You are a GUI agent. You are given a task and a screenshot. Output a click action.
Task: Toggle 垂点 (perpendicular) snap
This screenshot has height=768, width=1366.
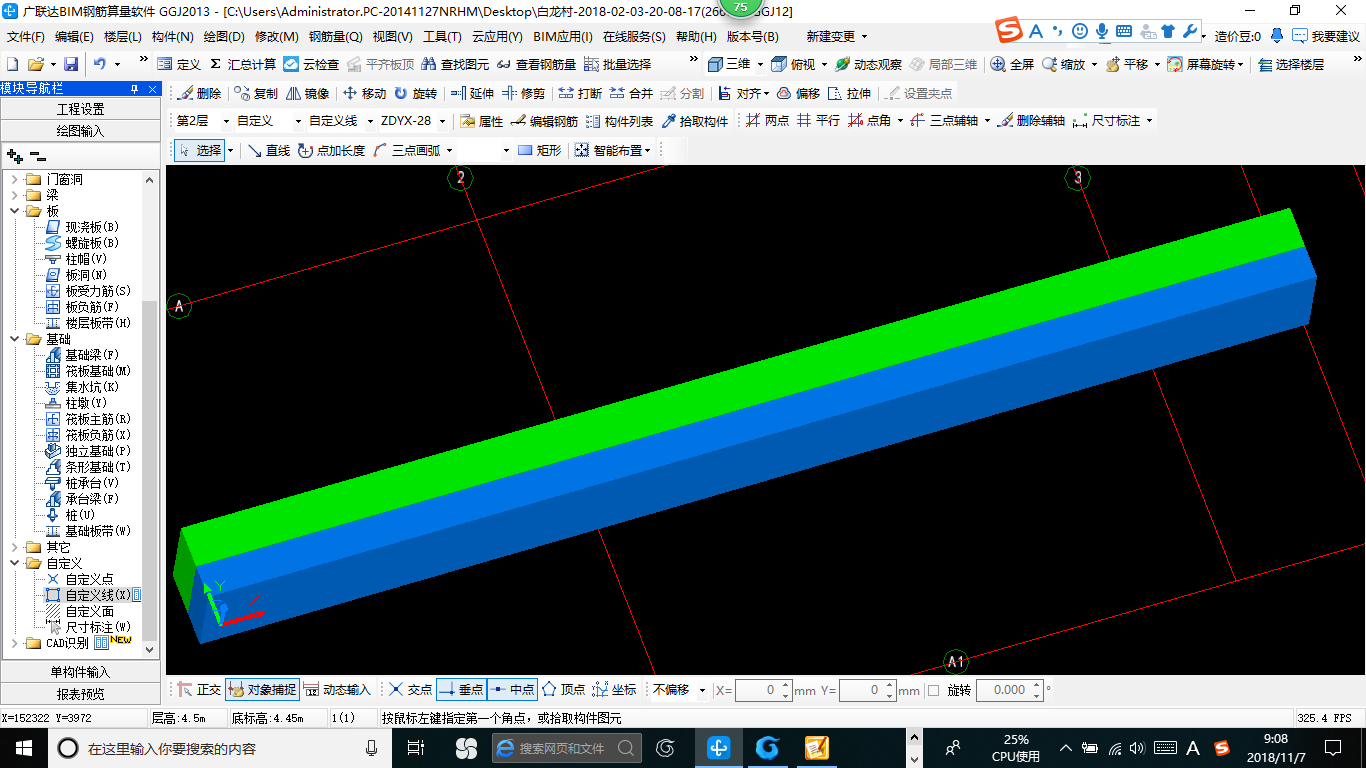click(461, 690)
